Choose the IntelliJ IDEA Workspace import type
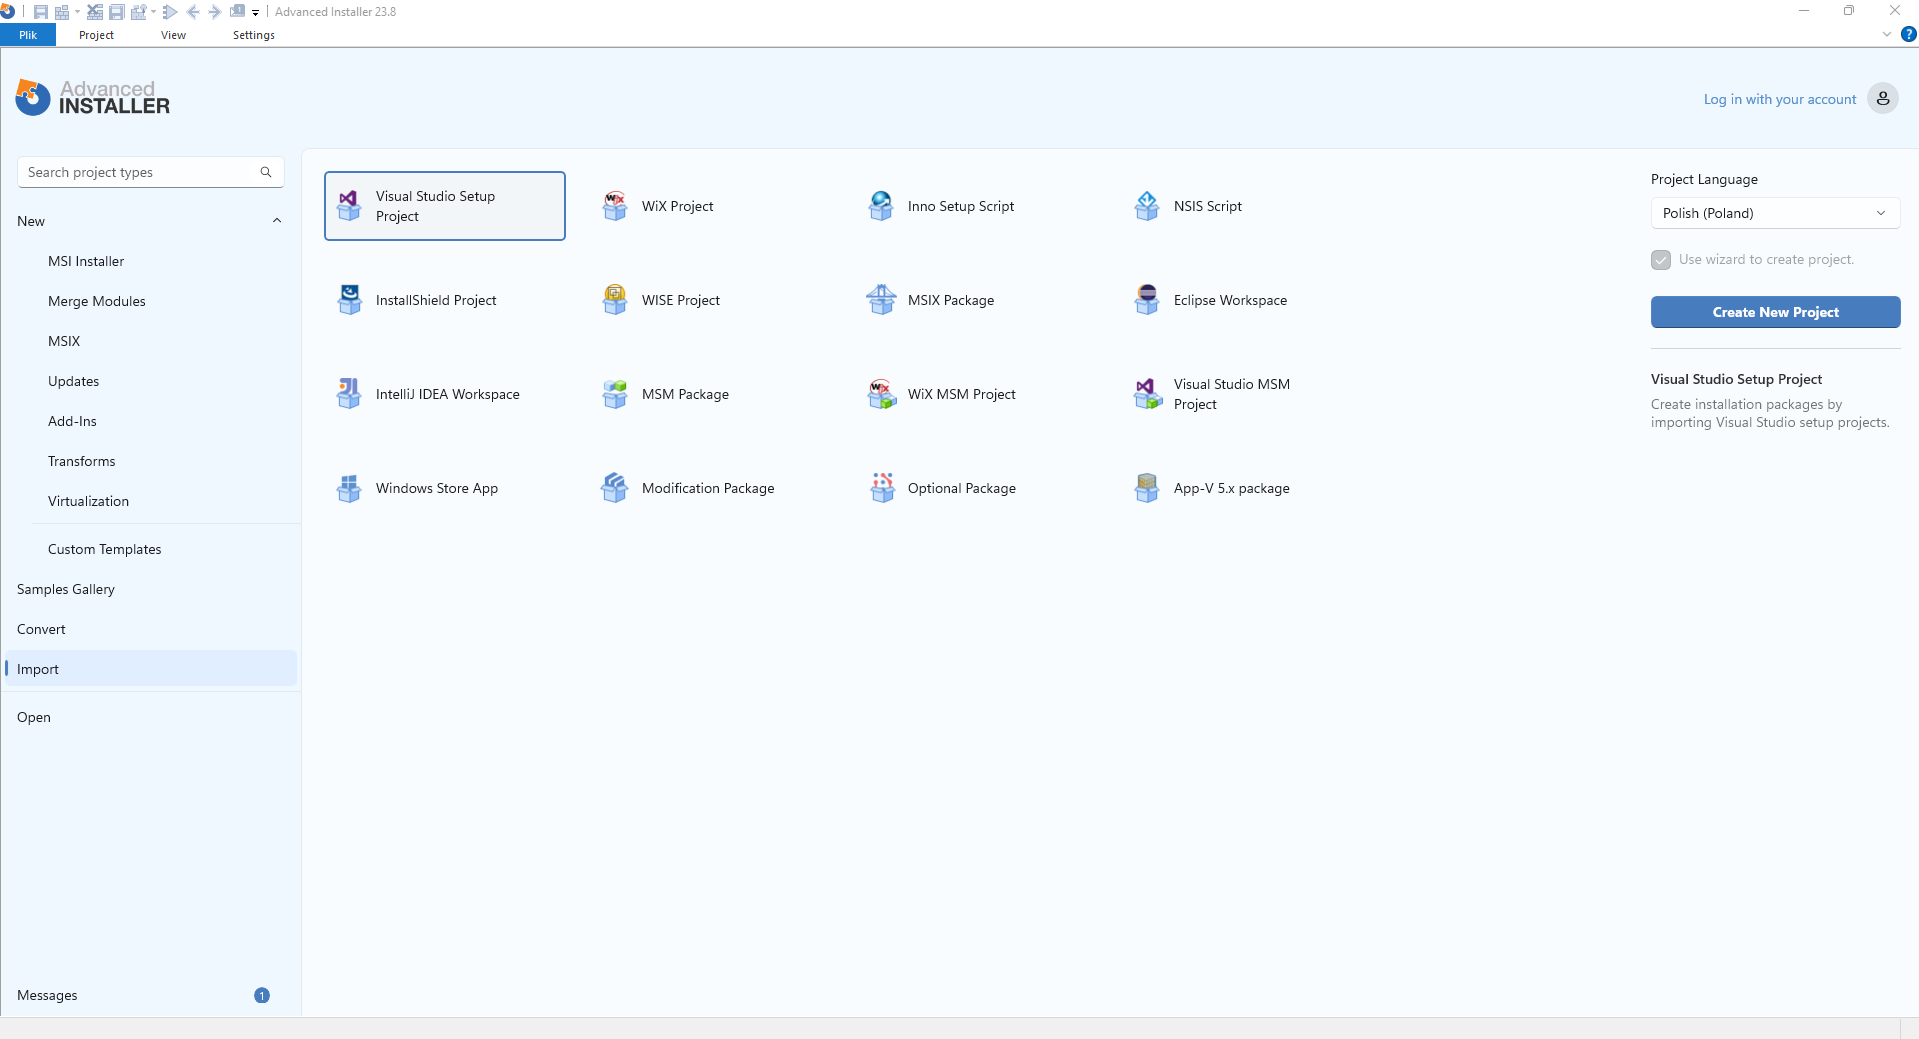 tap(428, 394)
